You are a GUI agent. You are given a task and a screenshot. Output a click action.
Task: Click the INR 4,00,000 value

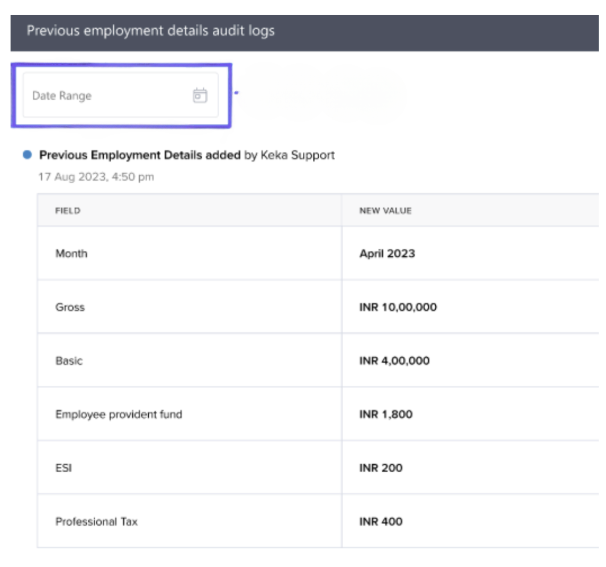394,361
